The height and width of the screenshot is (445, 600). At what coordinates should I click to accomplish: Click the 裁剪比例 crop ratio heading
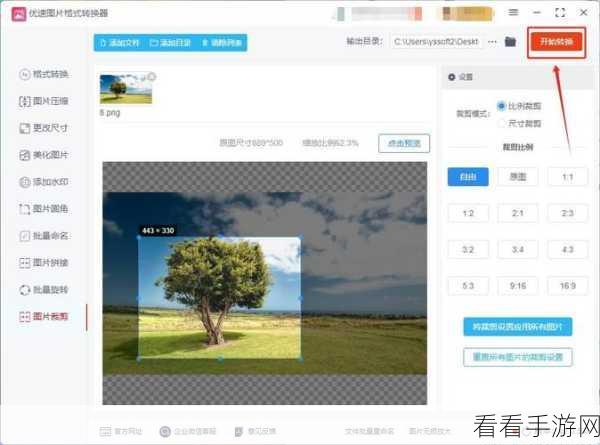tap(518, 147)
